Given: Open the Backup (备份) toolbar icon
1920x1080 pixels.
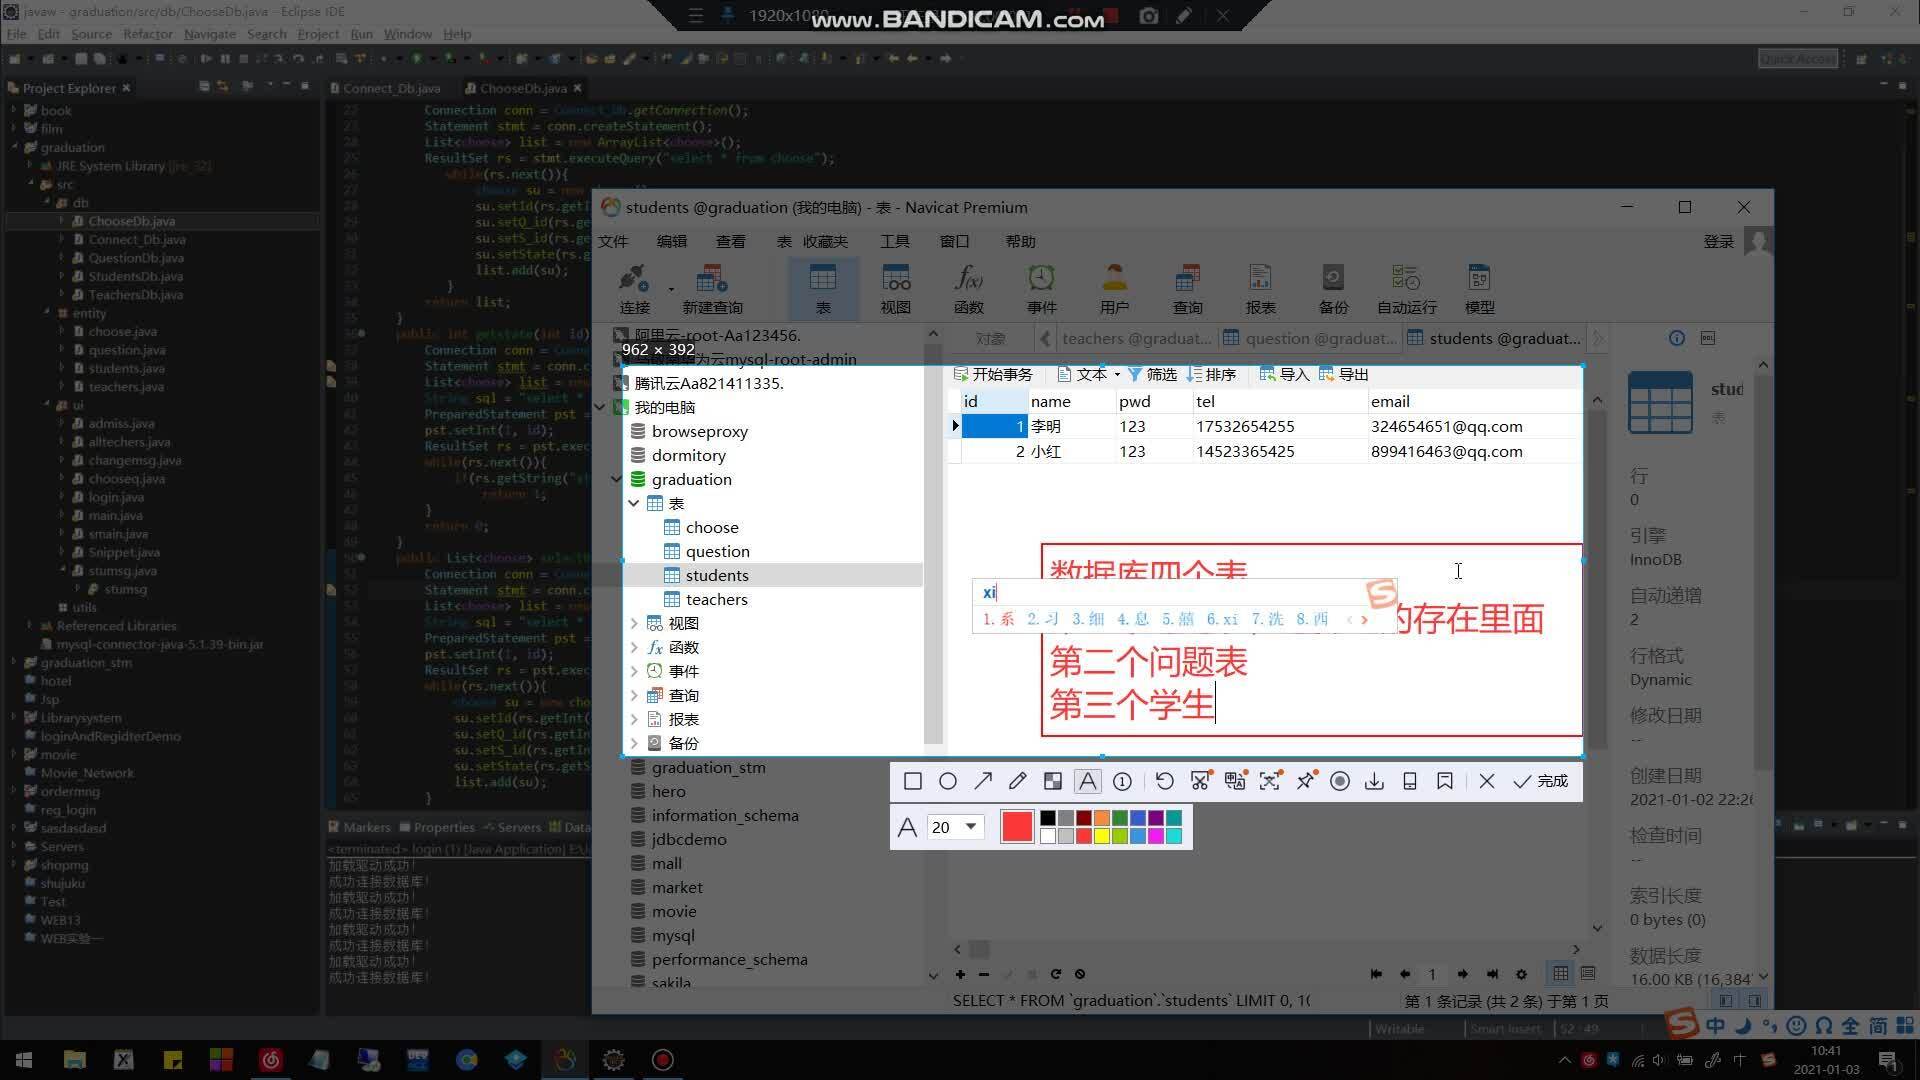Looking at the screenshot, I should point(1333,288).
